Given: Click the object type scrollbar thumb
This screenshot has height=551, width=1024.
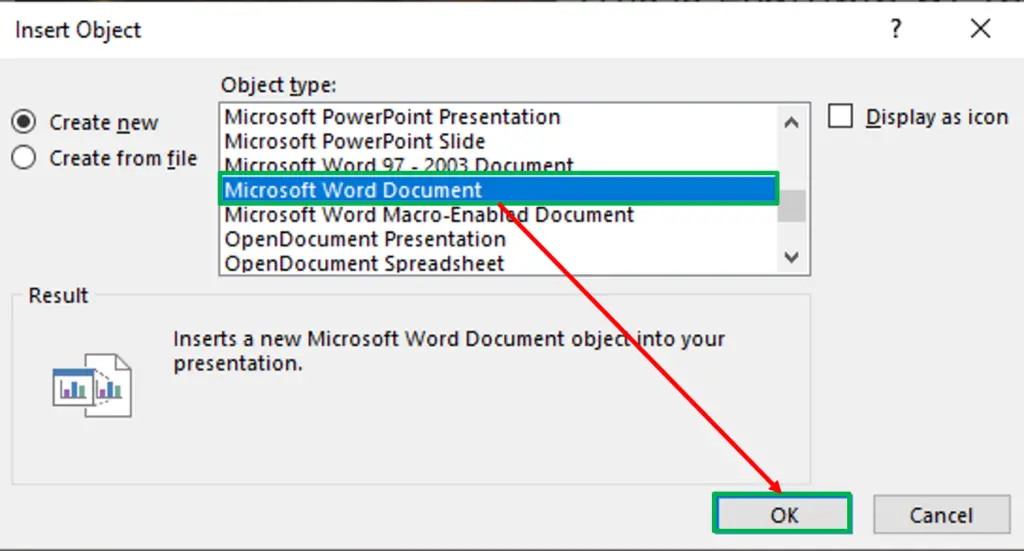Looking at the screenshot, I should click(x=792, y=206).
